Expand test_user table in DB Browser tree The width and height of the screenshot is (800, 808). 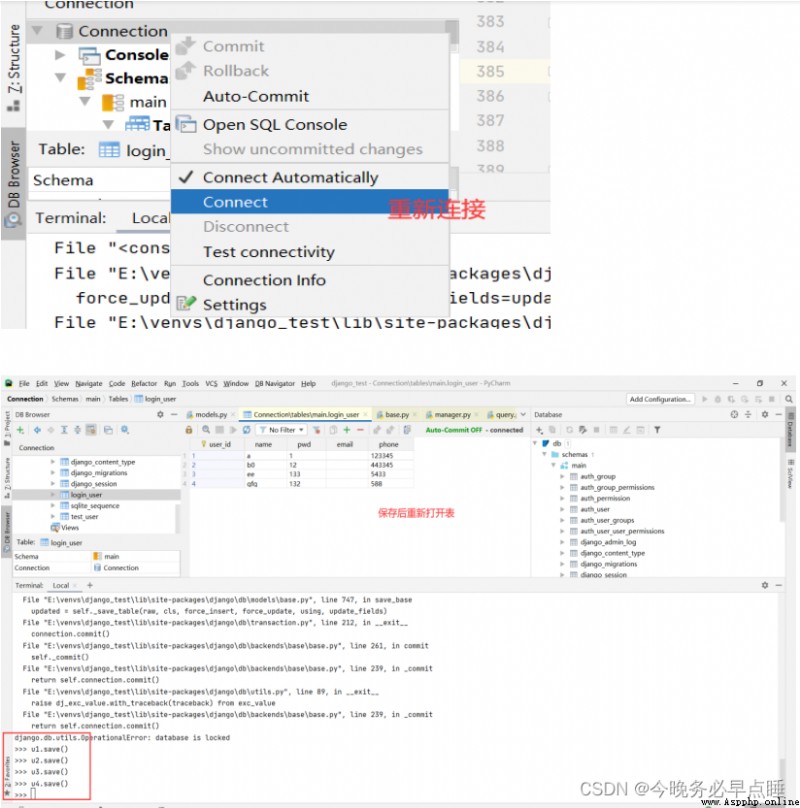tap(53, 516)
